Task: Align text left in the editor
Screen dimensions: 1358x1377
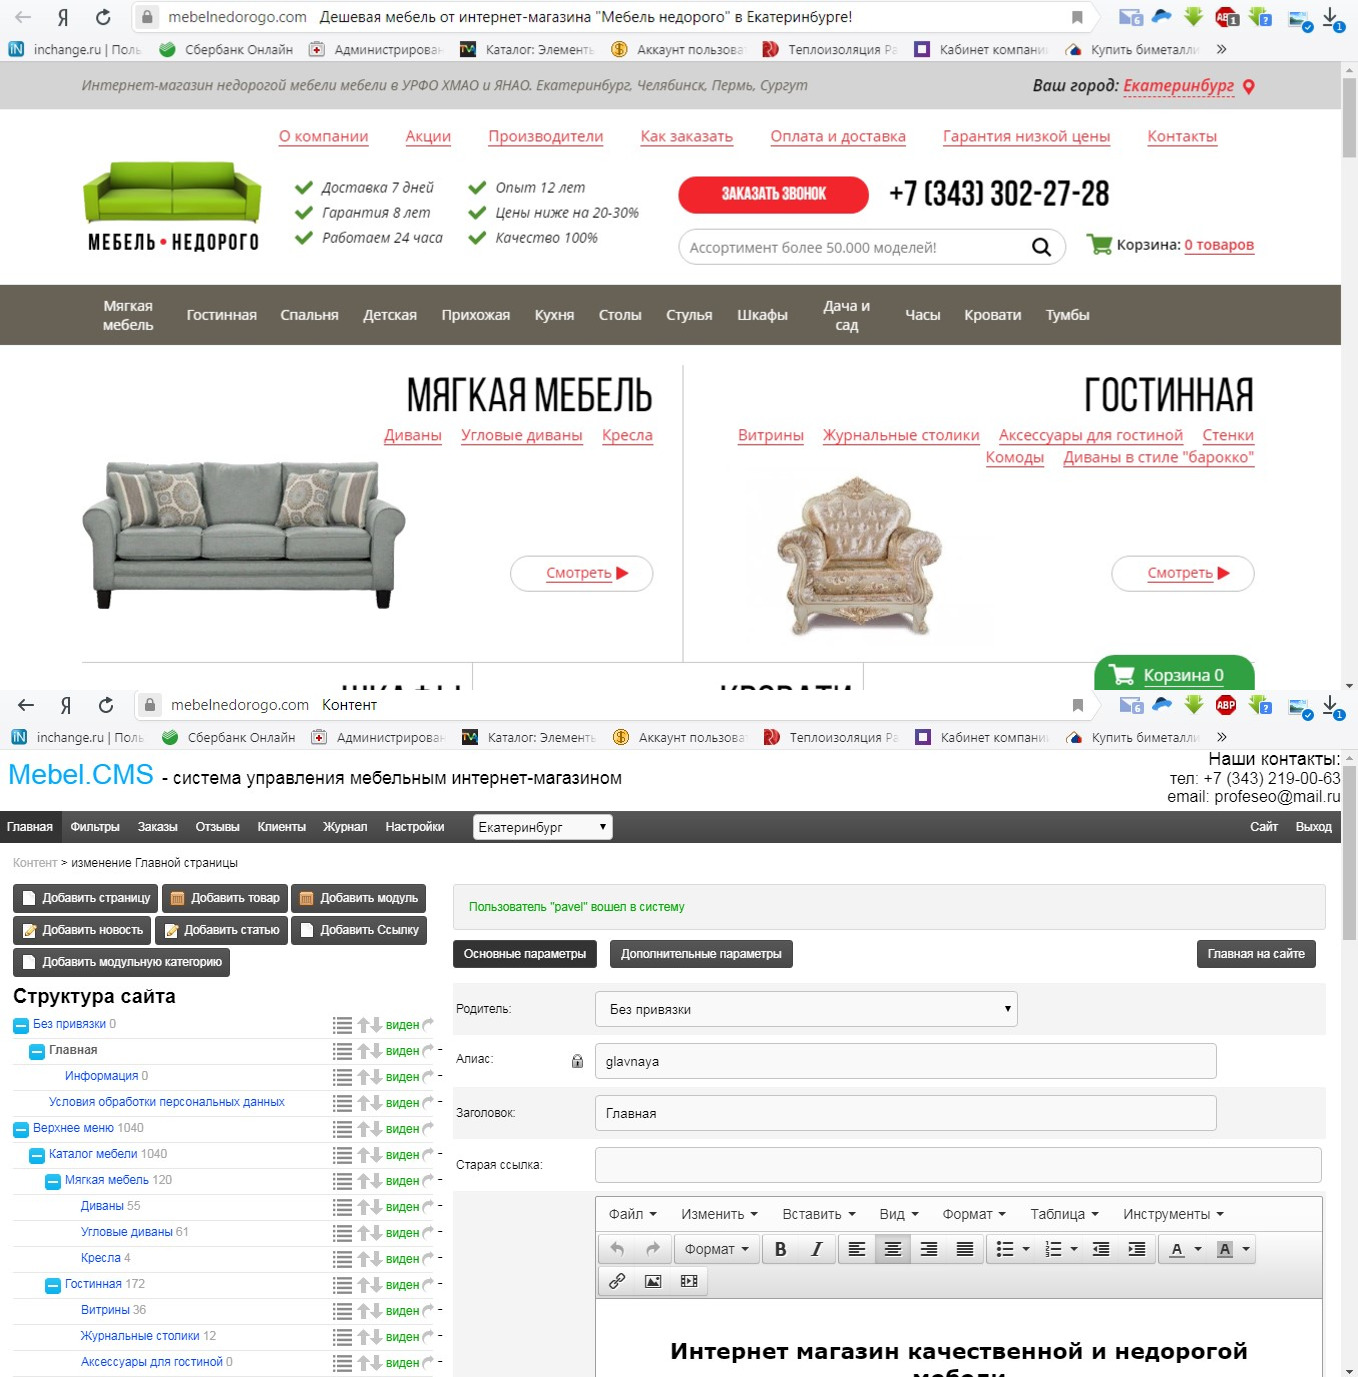Action: (857, 1249)
